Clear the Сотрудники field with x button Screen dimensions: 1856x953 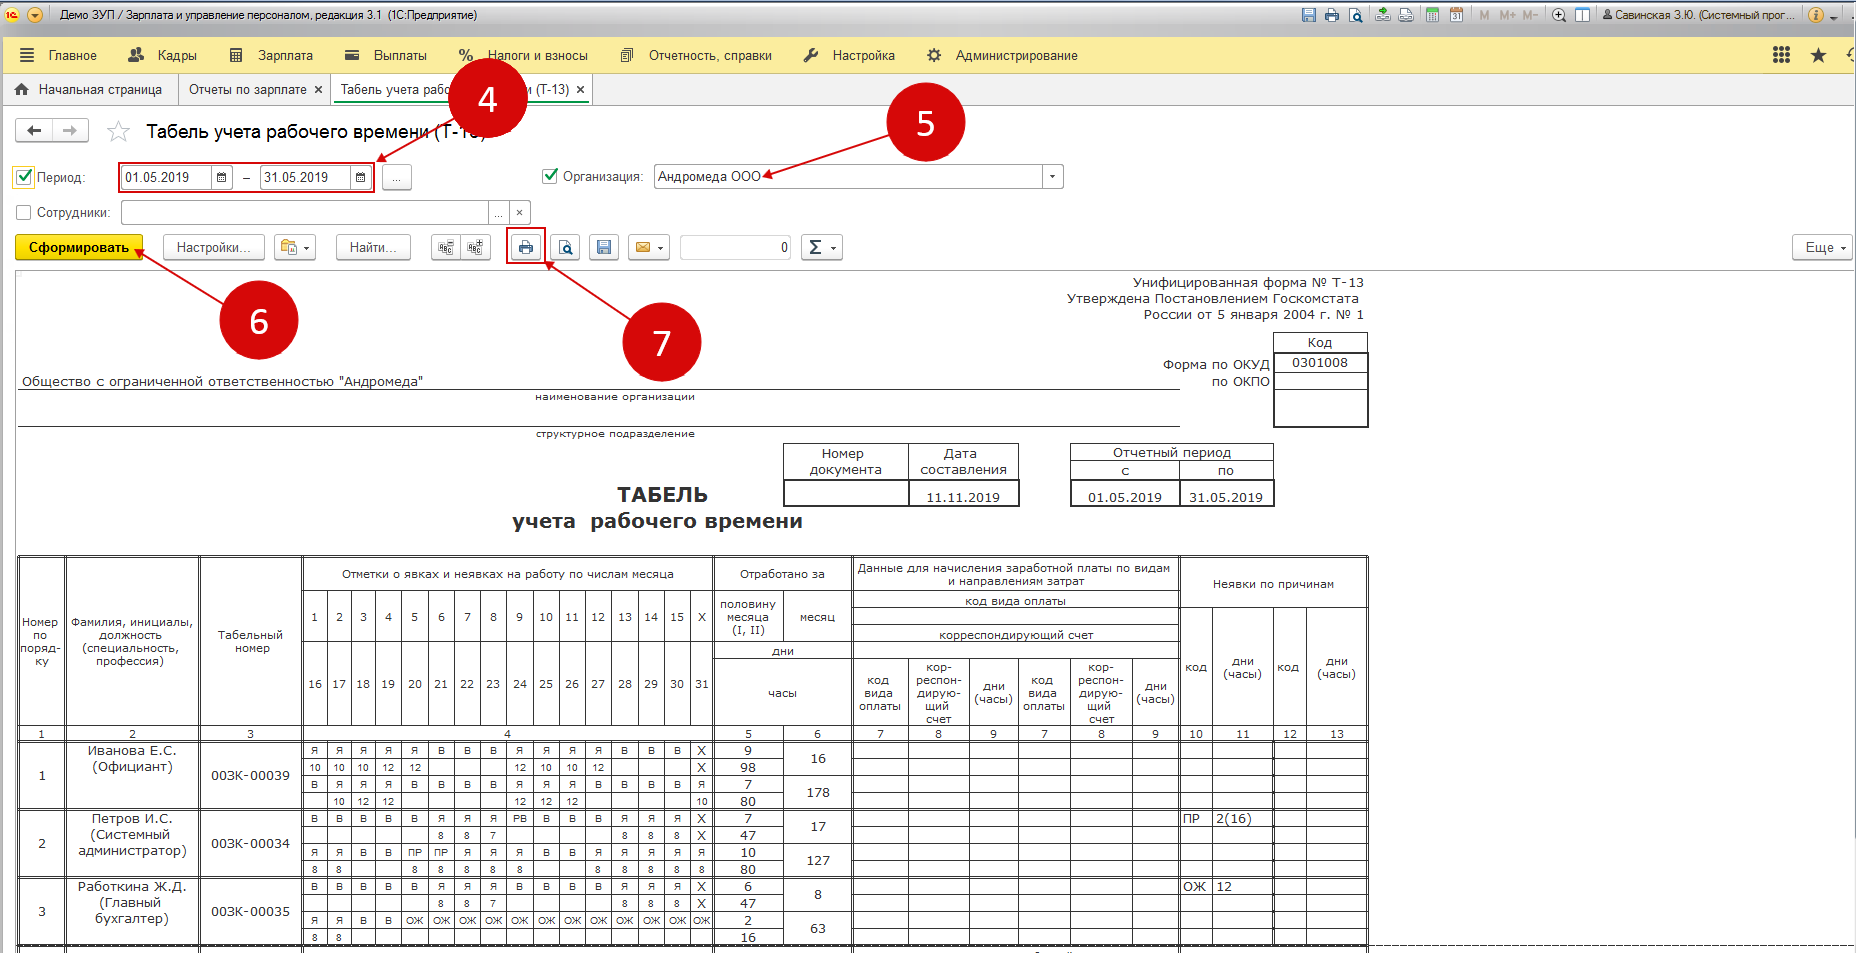519,212
